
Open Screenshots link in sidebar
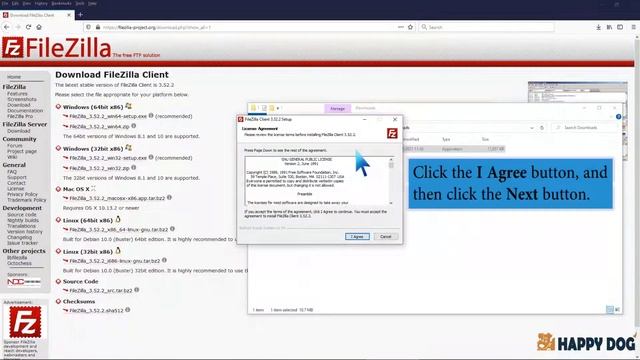tap(22, 99)
